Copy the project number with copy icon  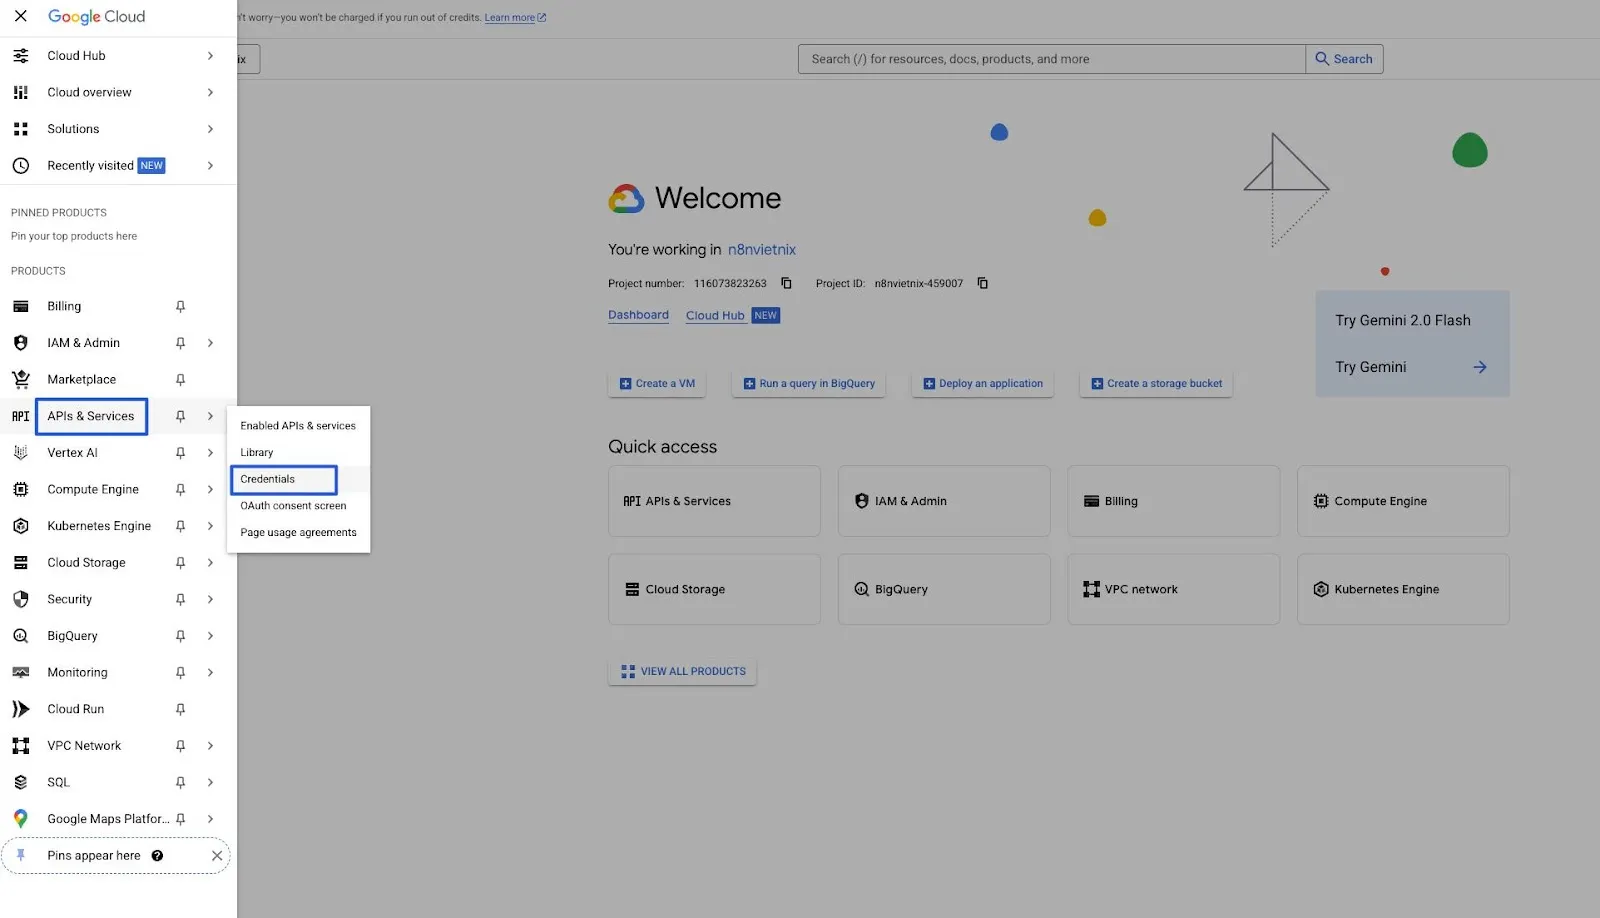(x=786, y=283)
